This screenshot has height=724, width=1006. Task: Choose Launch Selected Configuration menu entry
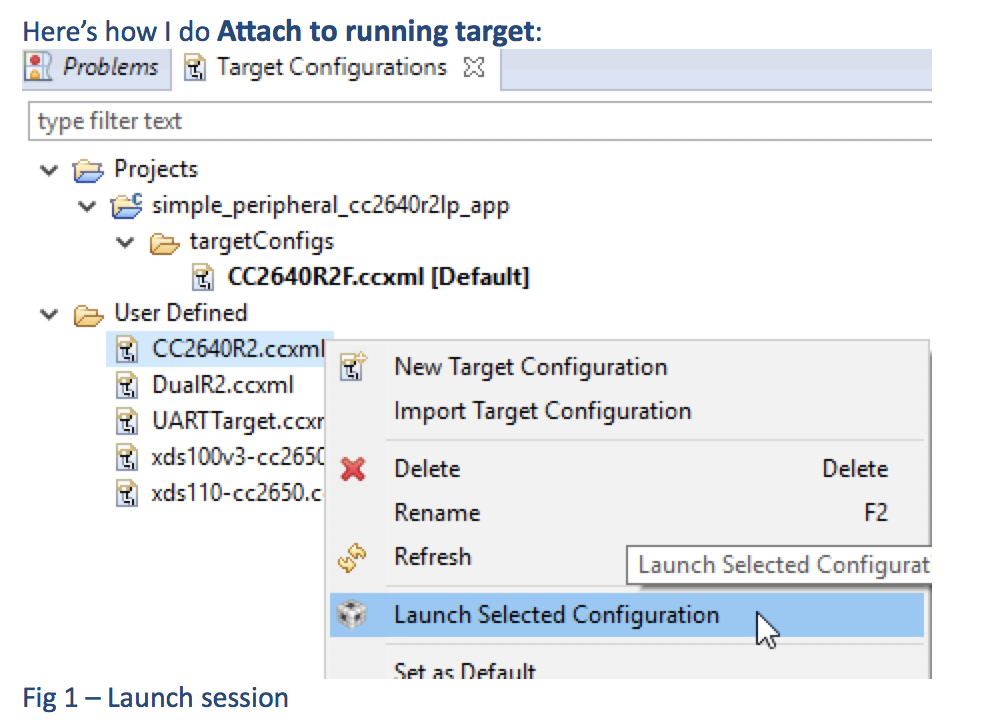[x=556, y=615]
